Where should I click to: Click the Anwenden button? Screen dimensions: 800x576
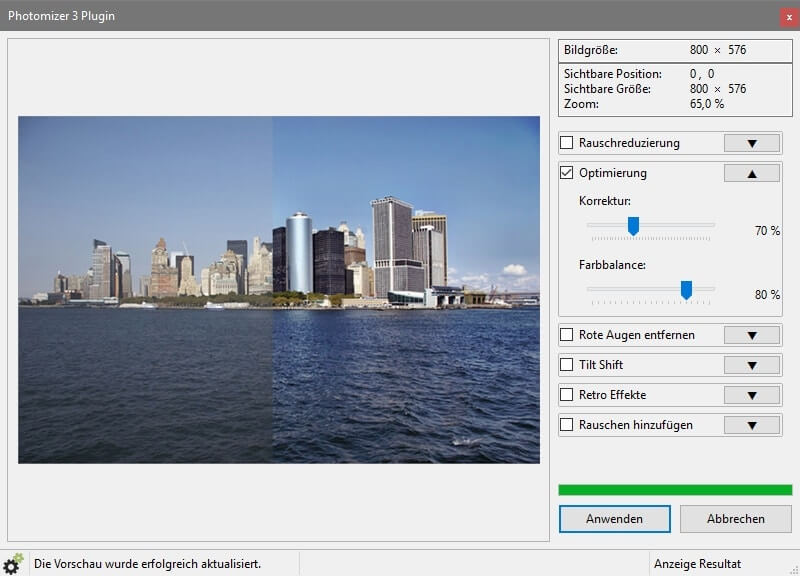614,519
